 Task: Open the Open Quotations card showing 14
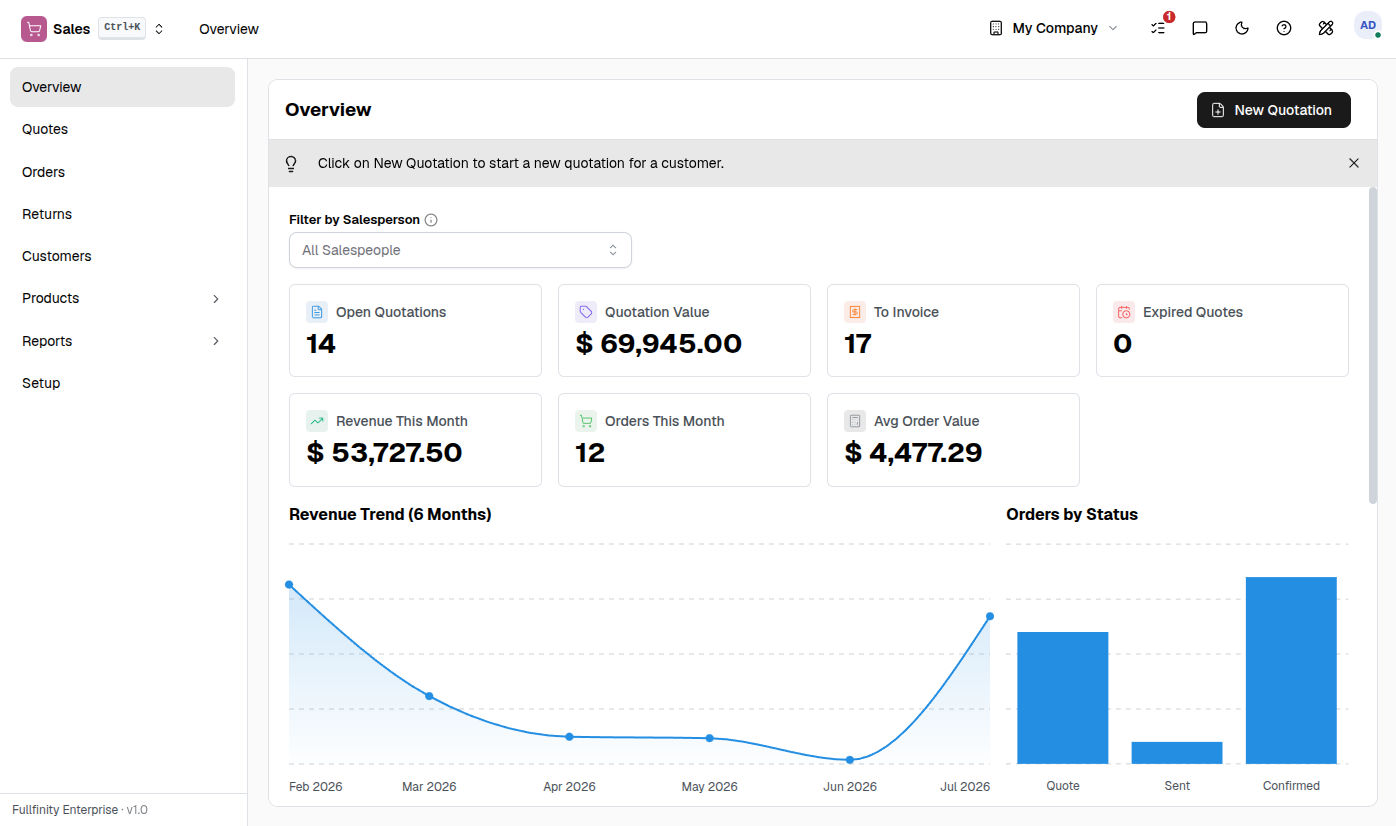tap(415, 330)
